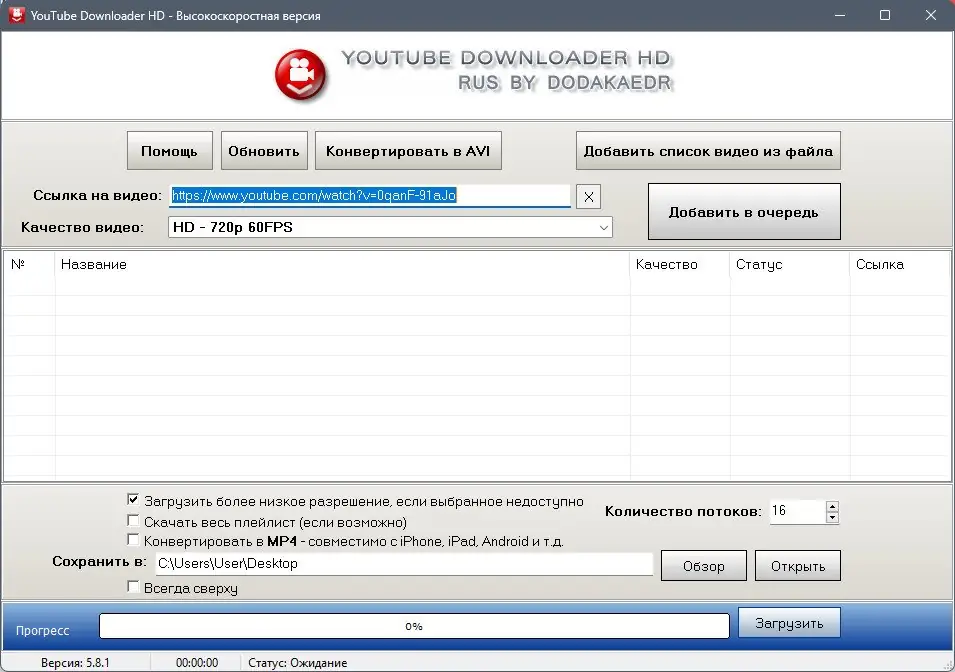Click the Загрузить download button

(789, 623)
